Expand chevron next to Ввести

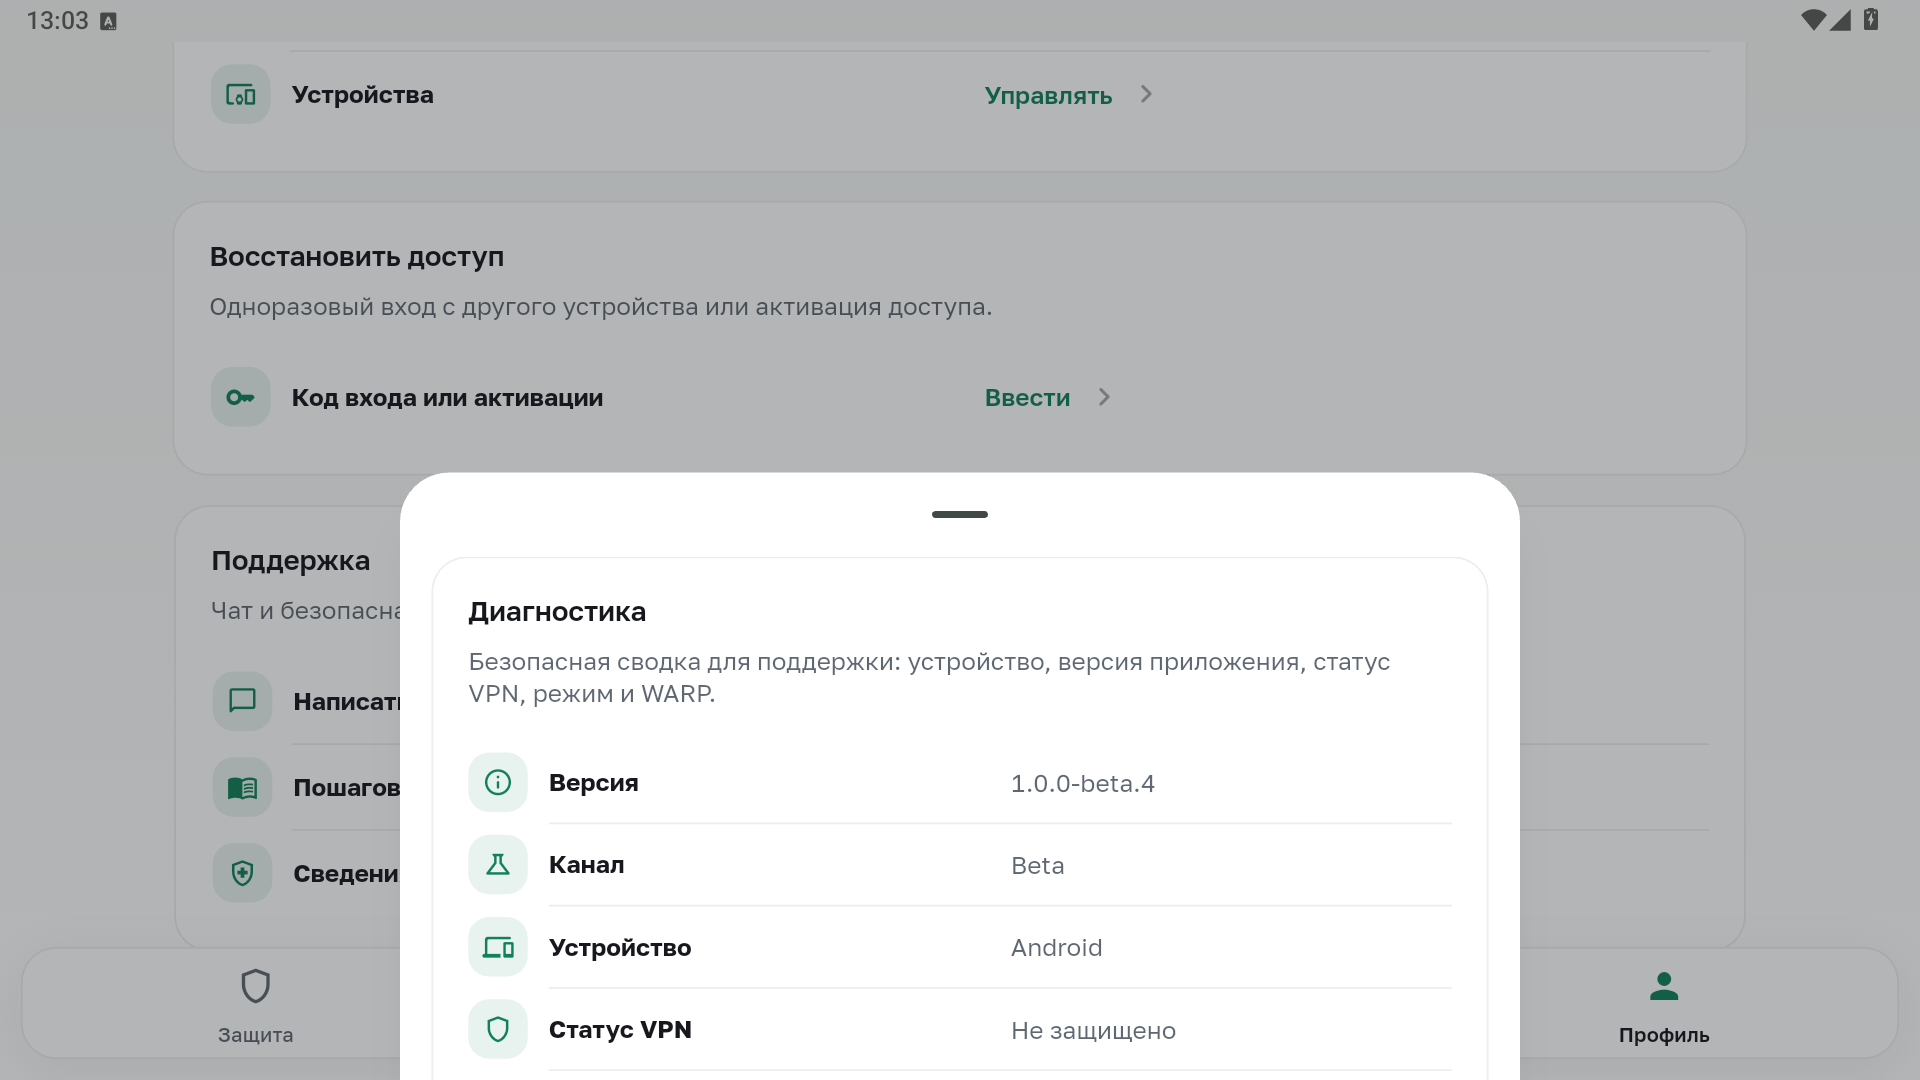[1104, 397]
